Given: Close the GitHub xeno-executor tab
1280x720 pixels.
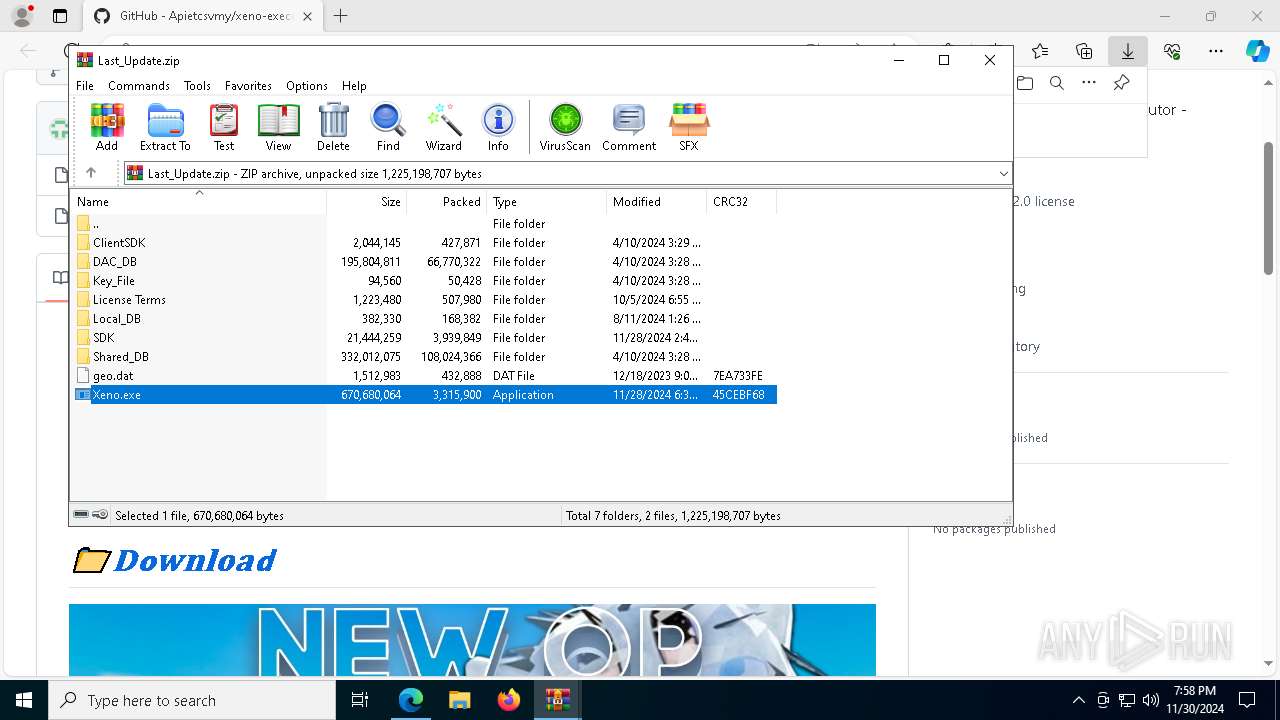Looking at the screenshot, I should [x=307, y=16].
